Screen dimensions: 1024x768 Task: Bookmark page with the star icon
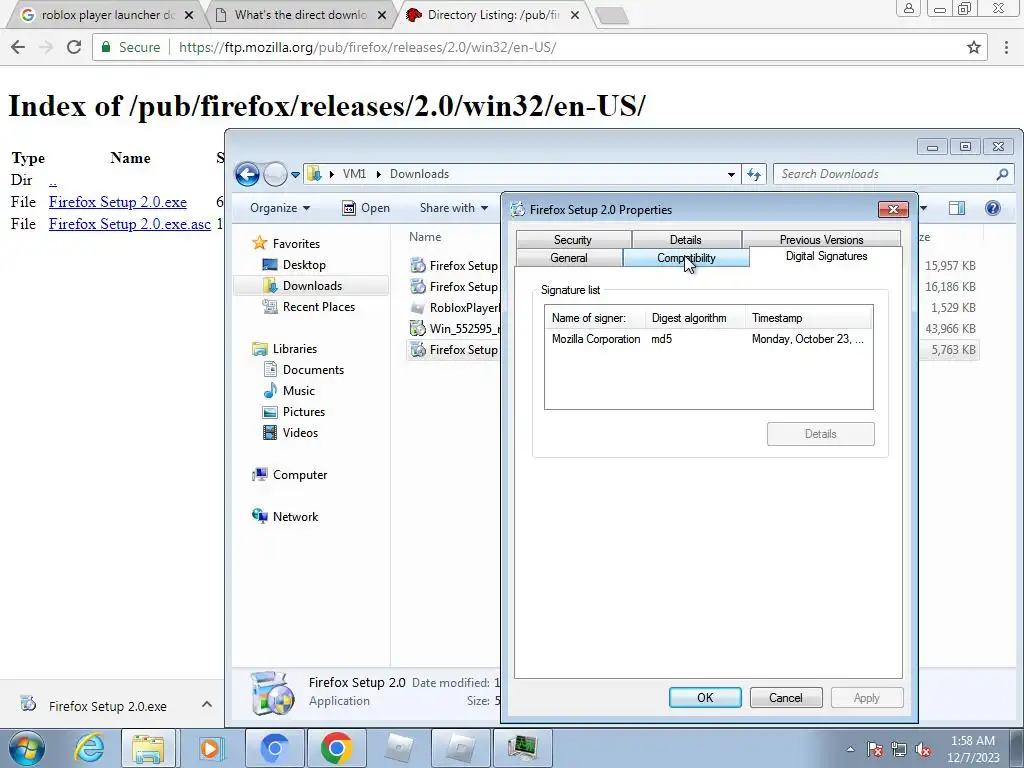[x=974, y=47]
